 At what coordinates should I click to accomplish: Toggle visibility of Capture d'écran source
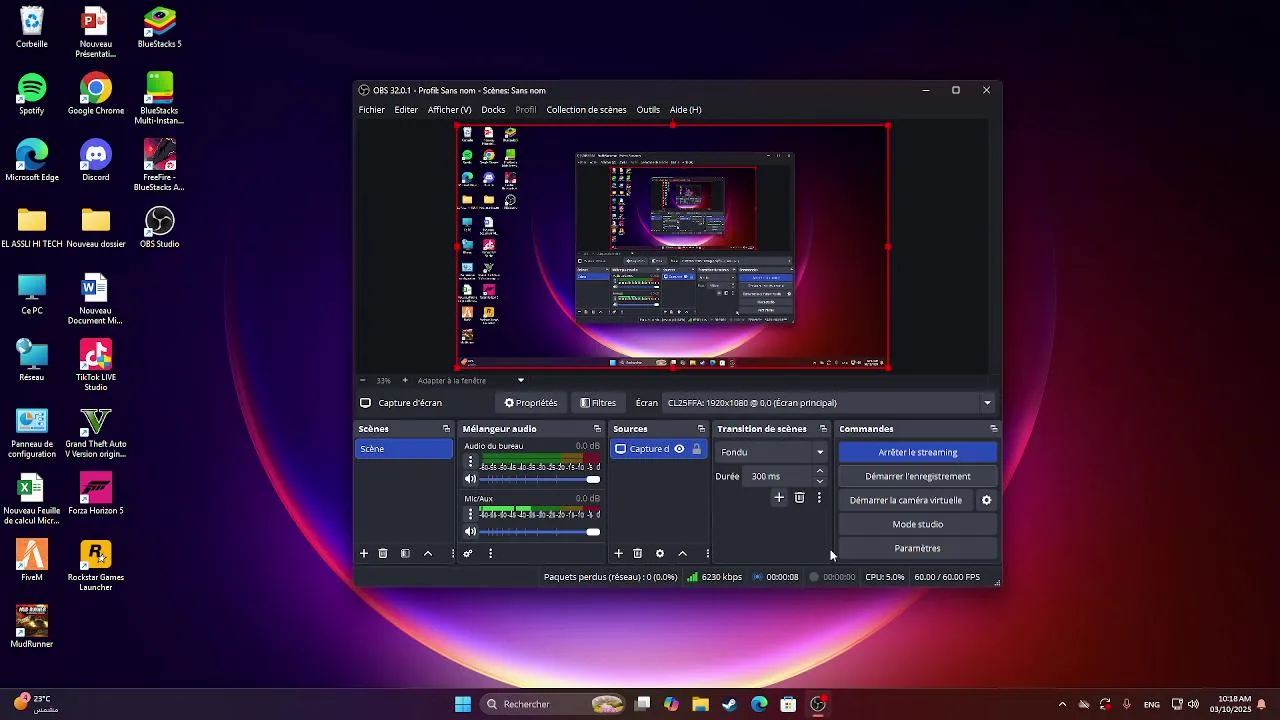click(x=679, y=449)
